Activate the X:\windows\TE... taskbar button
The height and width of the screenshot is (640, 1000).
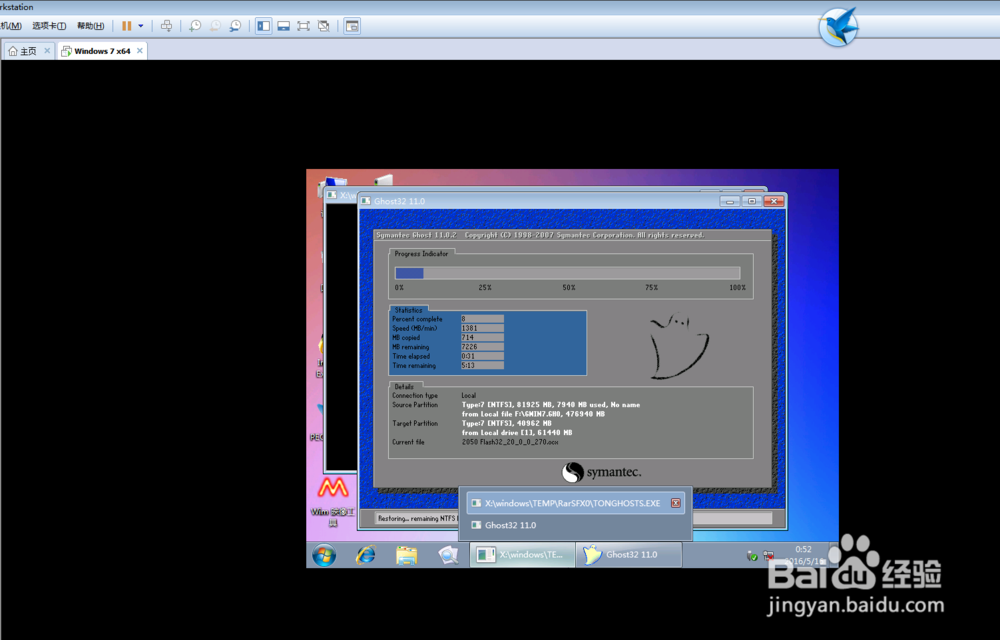(523, 555)
